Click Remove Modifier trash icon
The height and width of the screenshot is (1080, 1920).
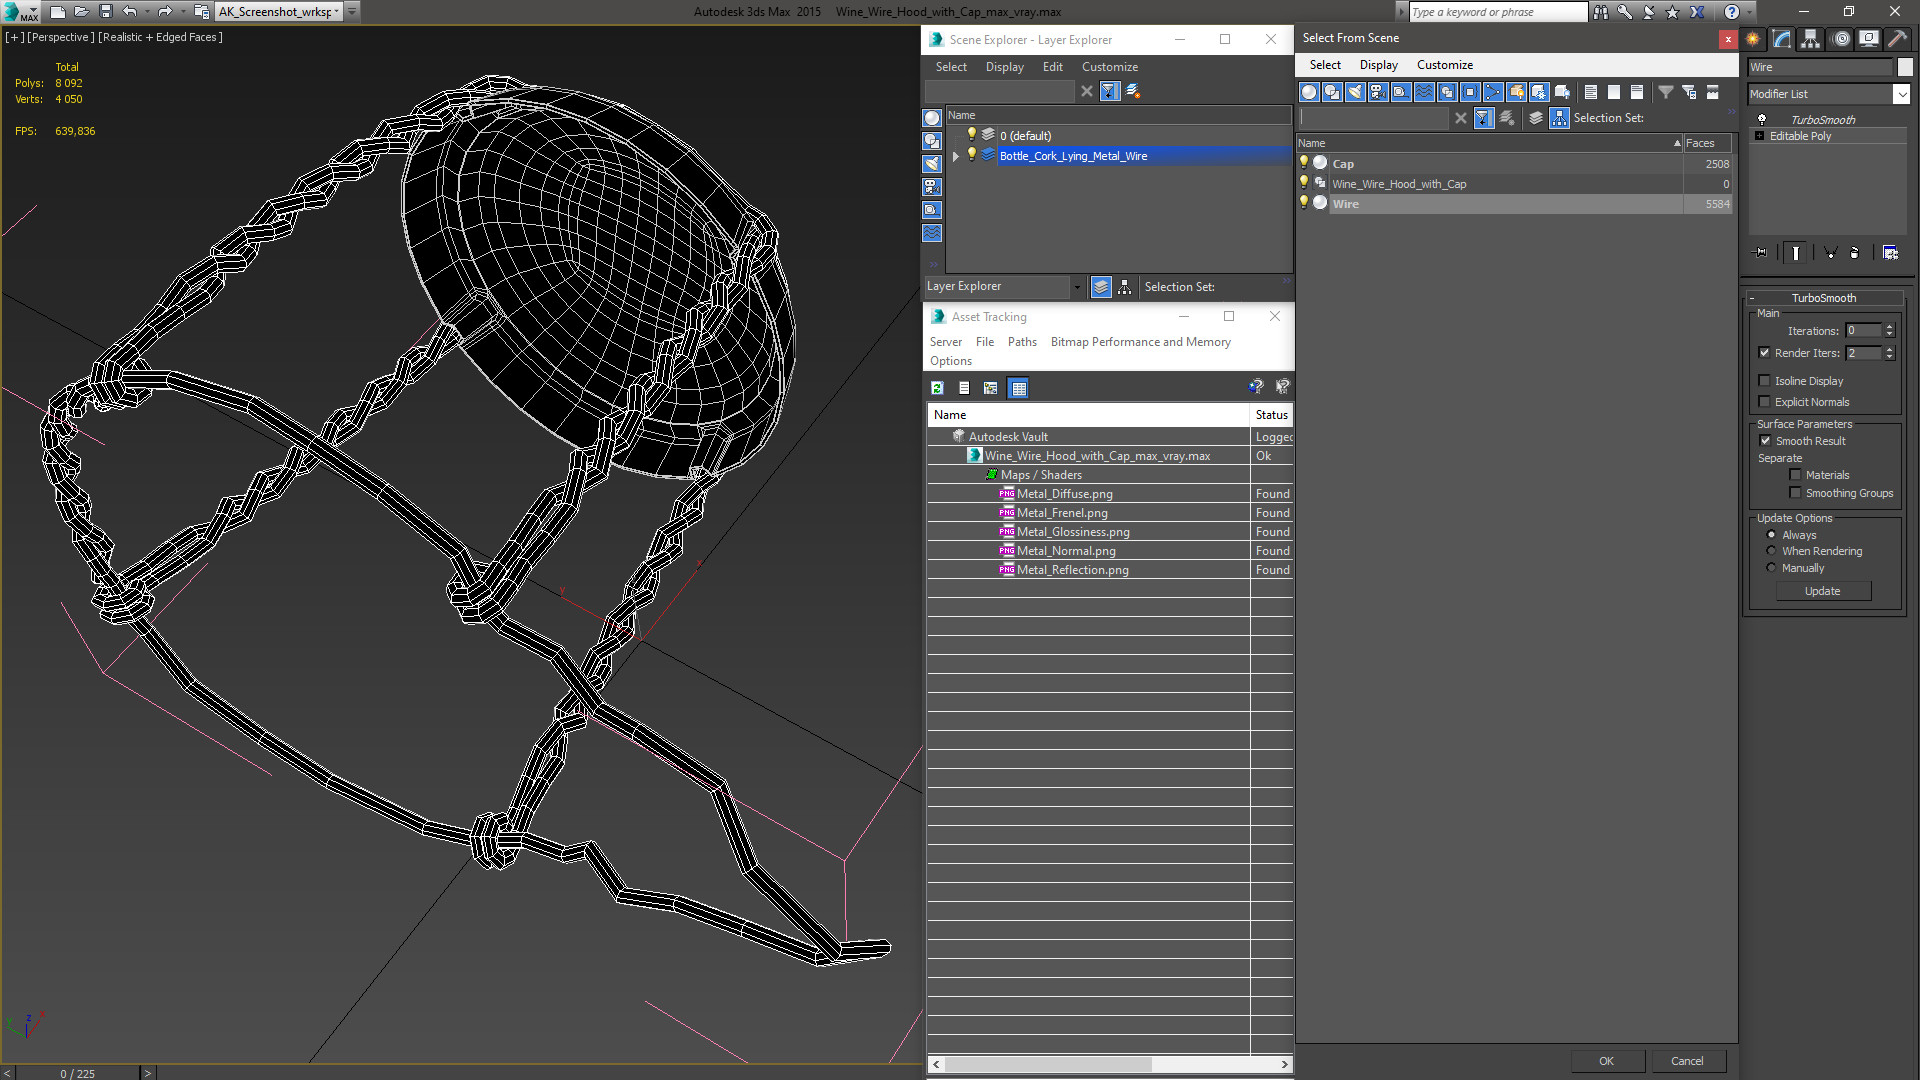(x=1855, y=253)
